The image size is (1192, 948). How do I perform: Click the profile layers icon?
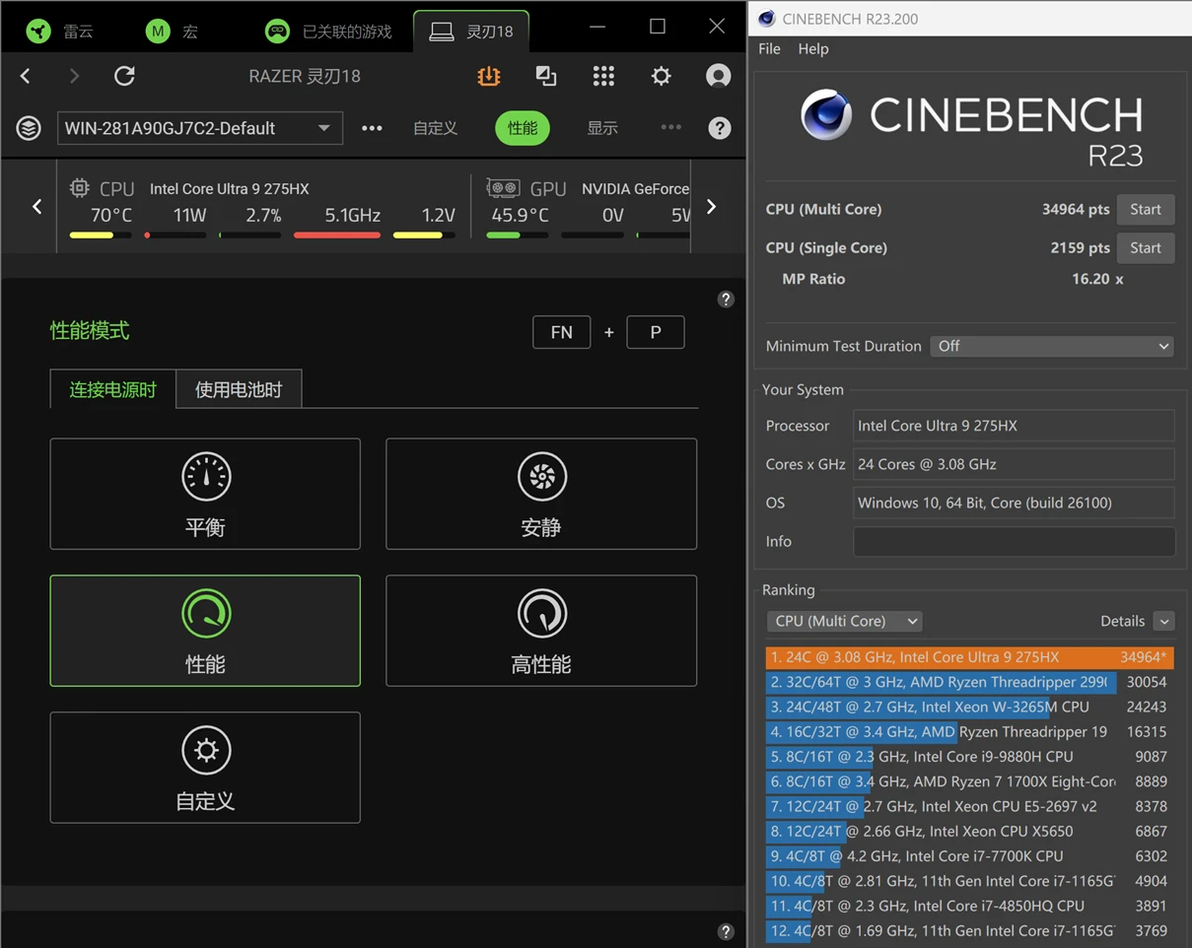(29, 128)
